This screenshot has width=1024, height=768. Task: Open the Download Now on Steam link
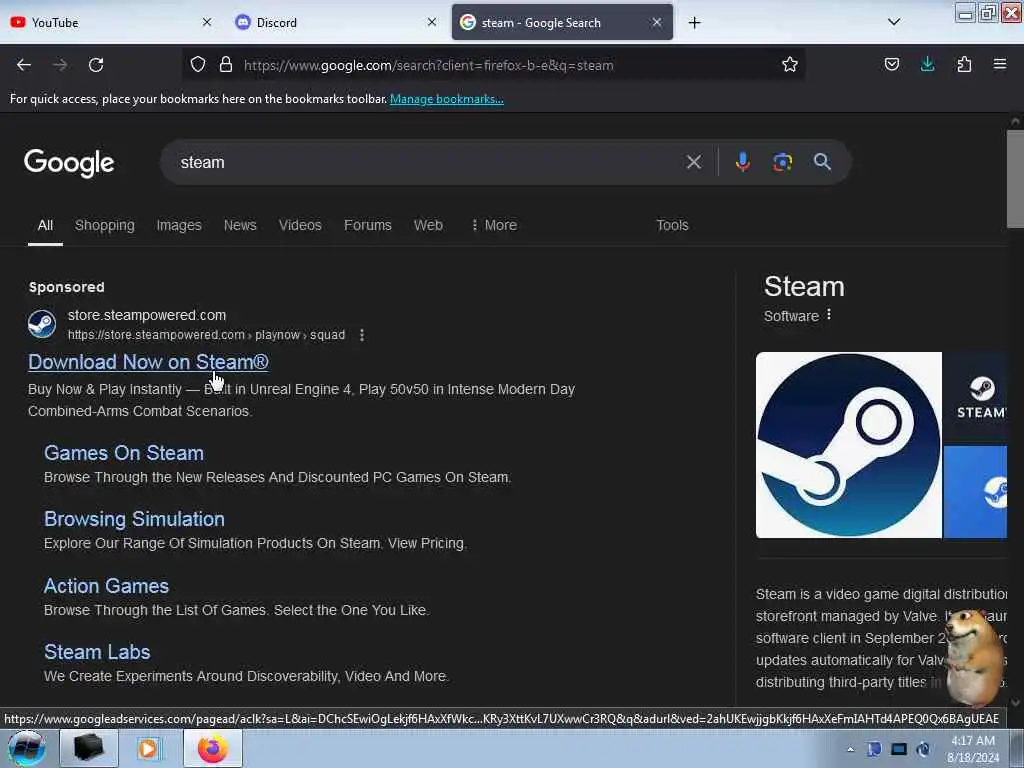coord(148,362)
